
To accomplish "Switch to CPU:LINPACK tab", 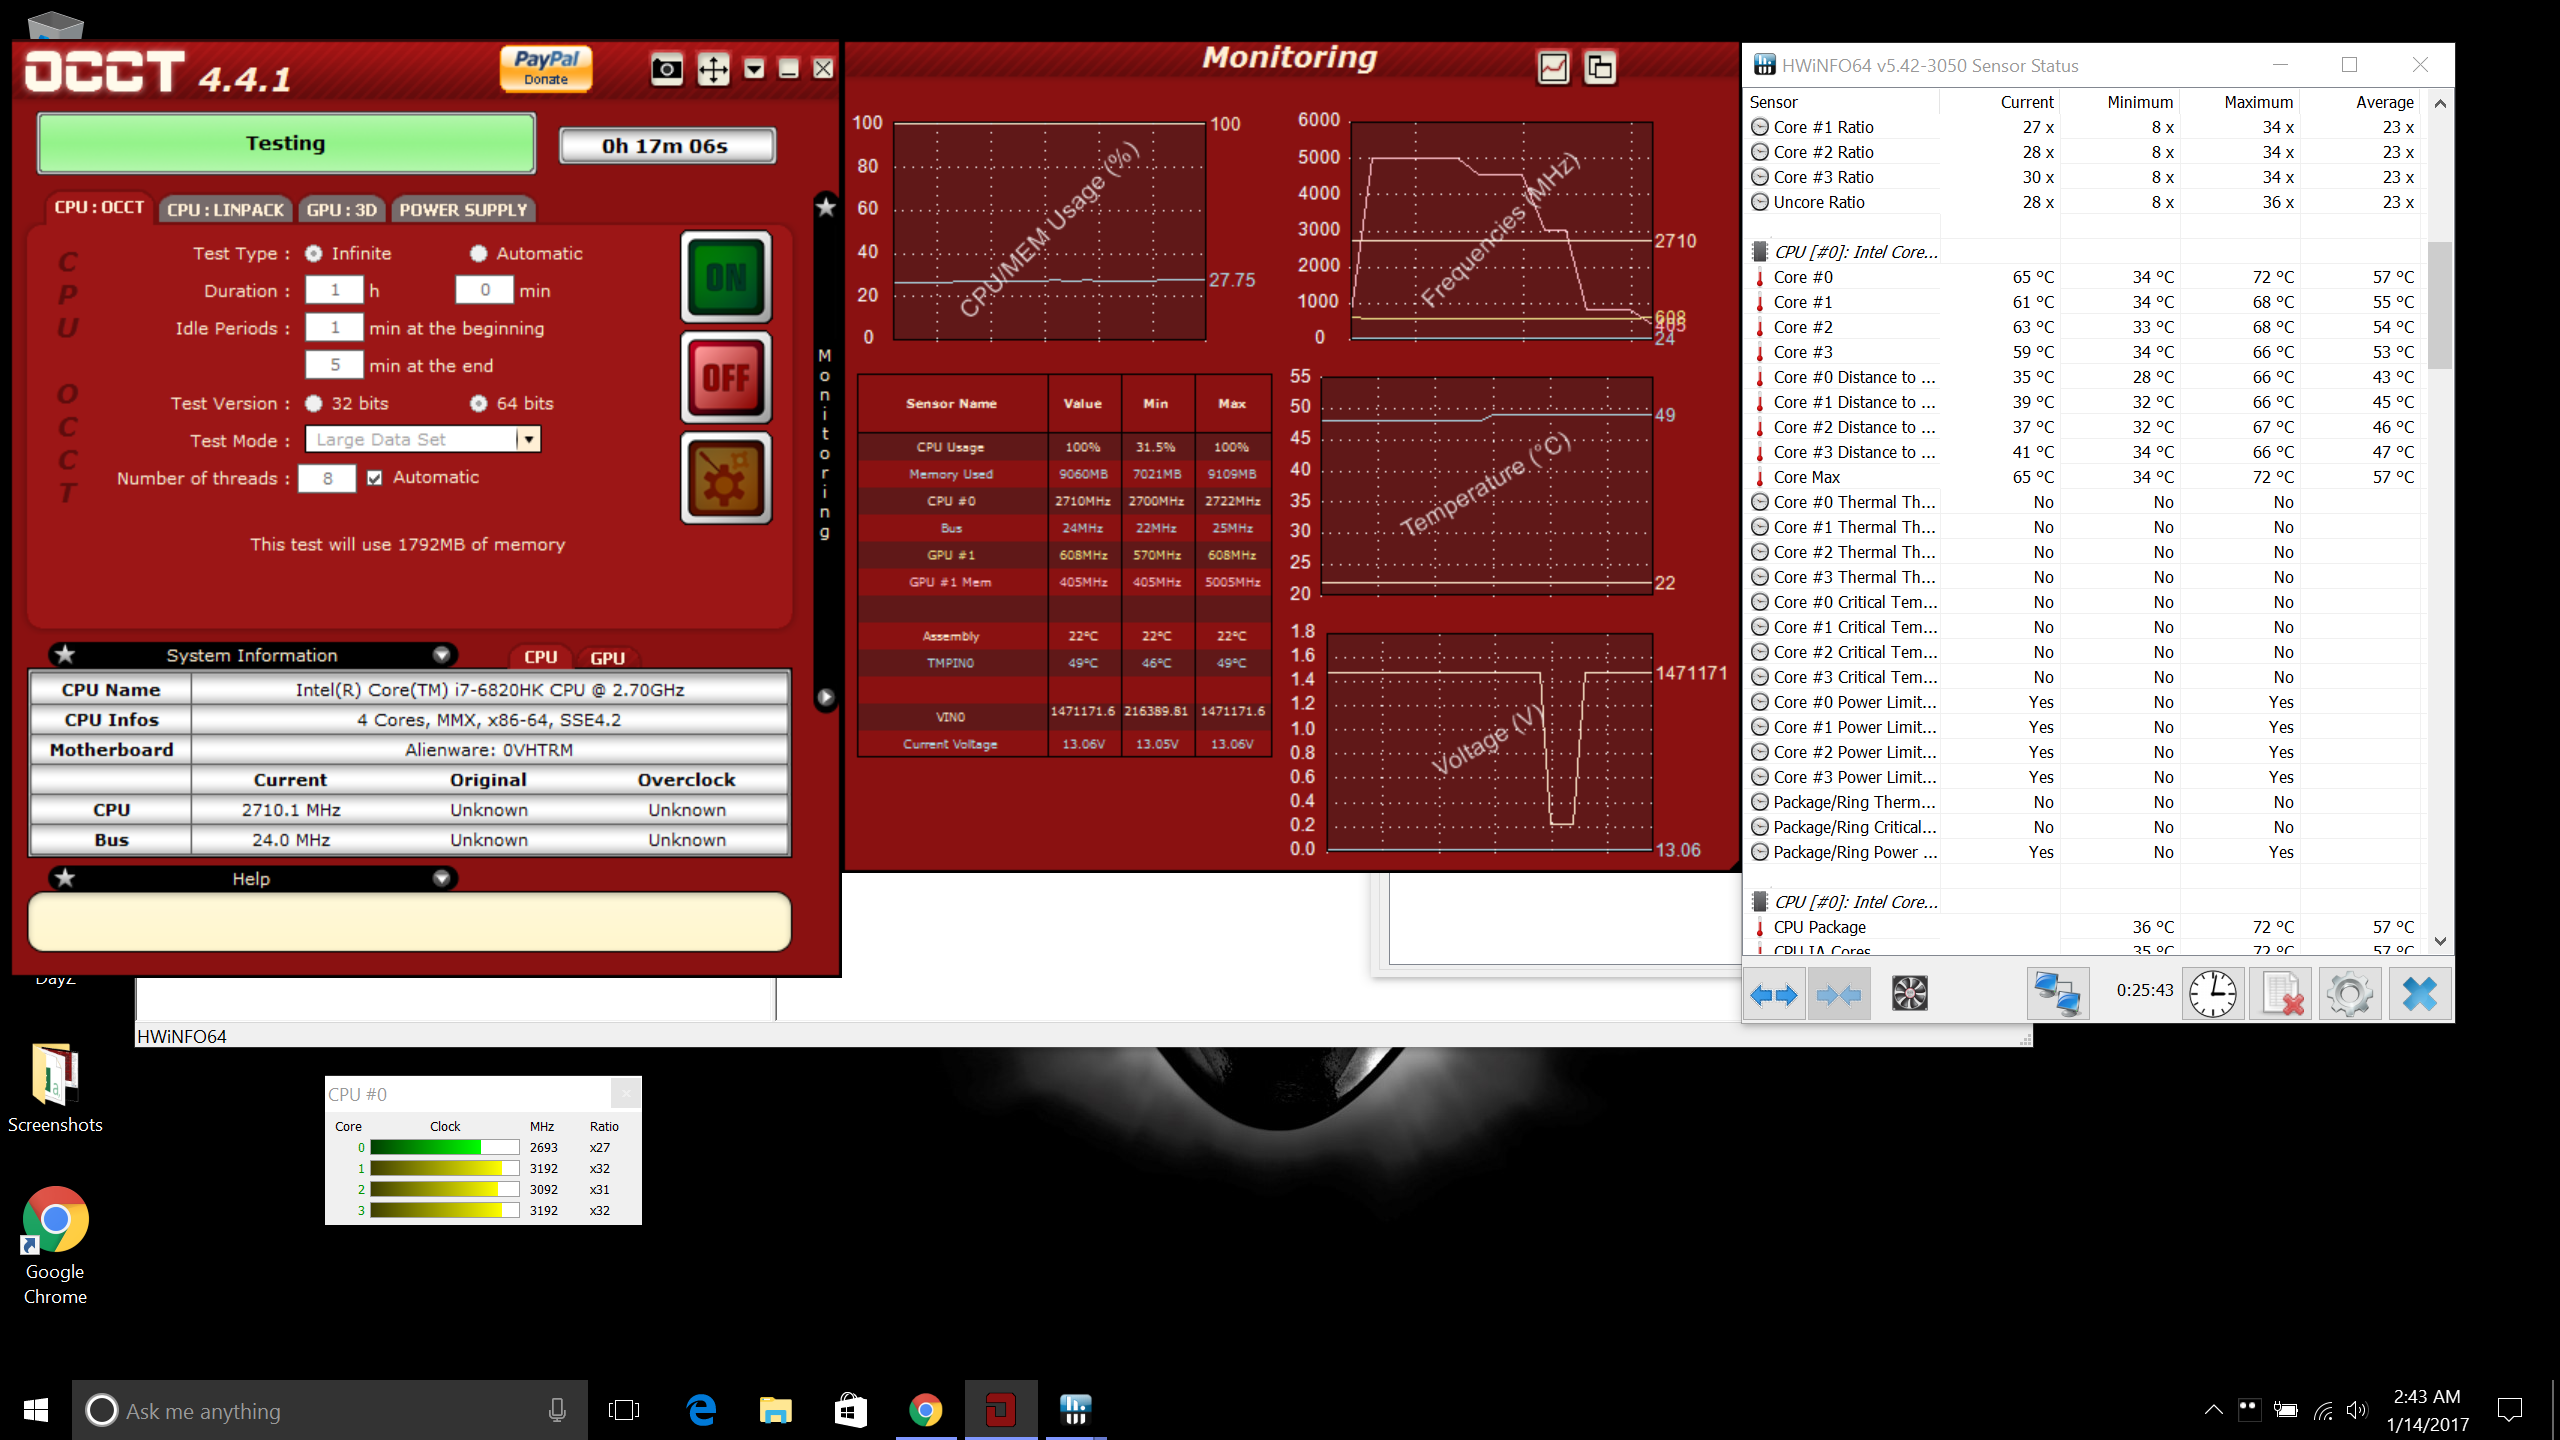I will tap(226, 210).
